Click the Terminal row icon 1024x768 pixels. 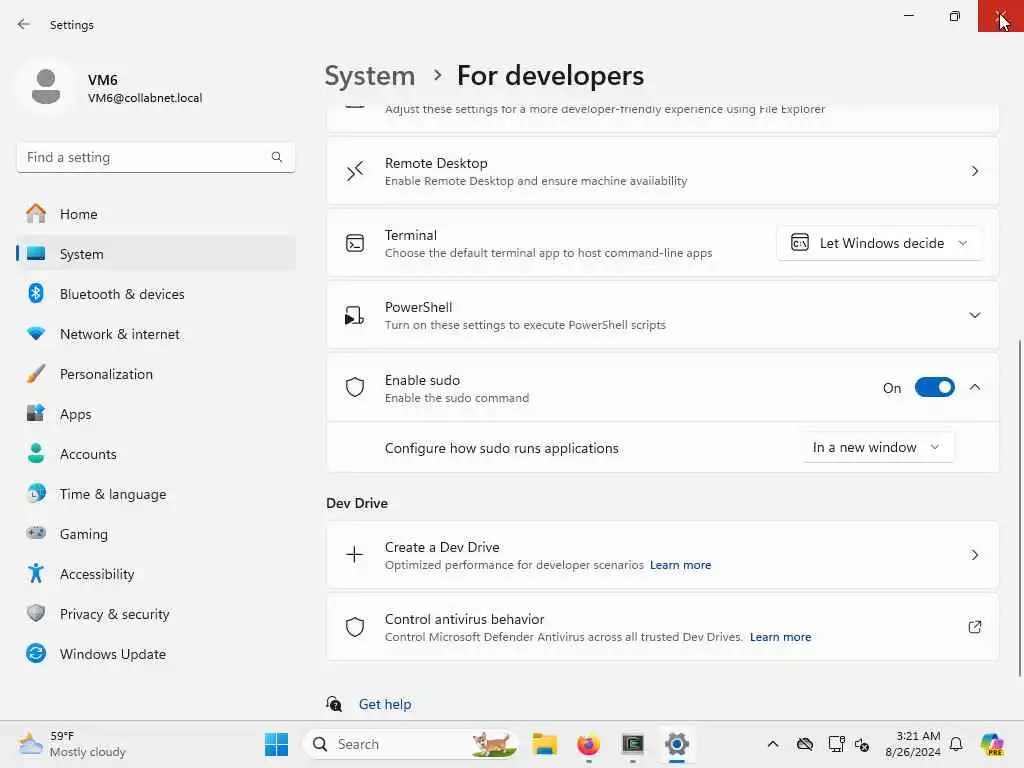tap(355, 244)
